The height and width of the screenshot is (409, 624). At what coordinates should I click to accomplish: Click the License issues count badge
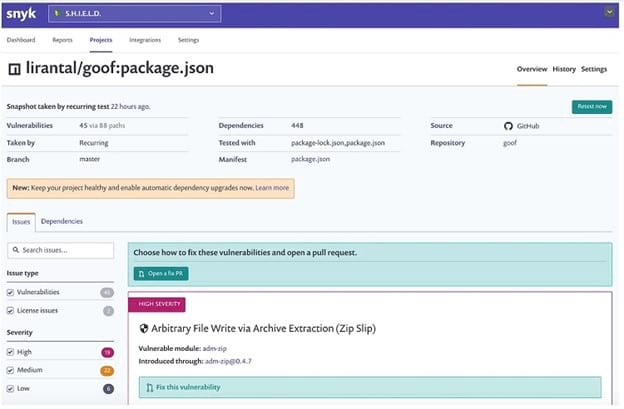(108, 311)
